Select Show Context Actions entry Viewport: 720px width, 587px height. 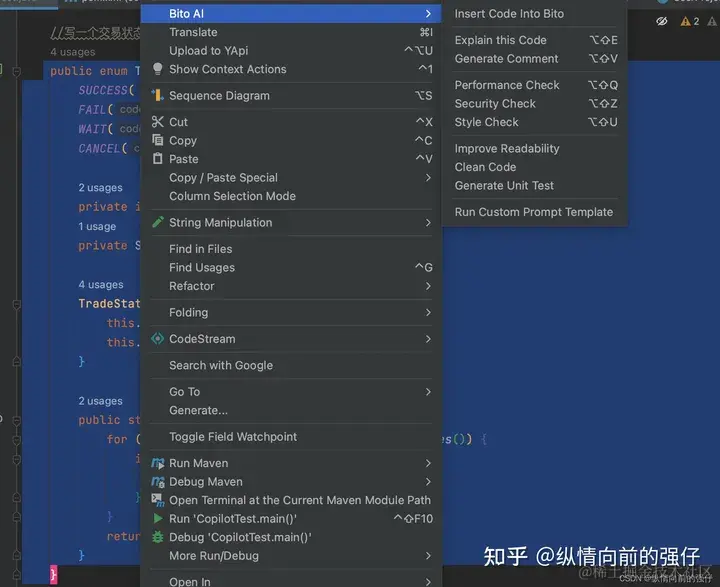tap(291, 69)
